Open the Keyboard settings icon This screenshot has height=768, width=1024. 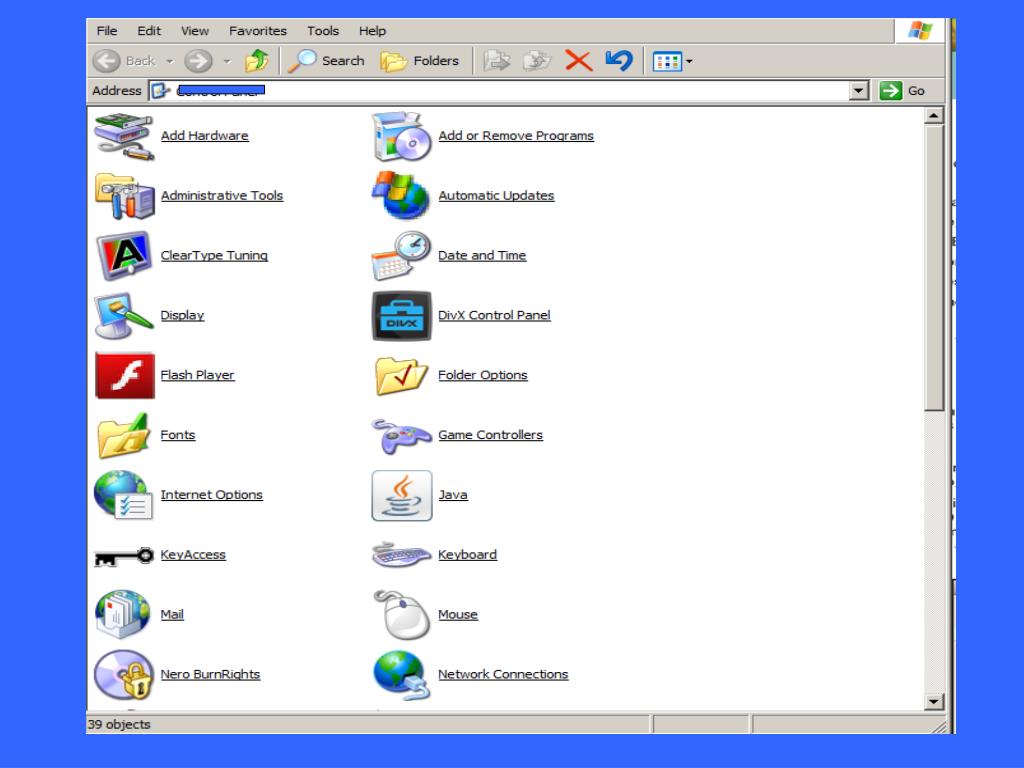pos(402,555)
